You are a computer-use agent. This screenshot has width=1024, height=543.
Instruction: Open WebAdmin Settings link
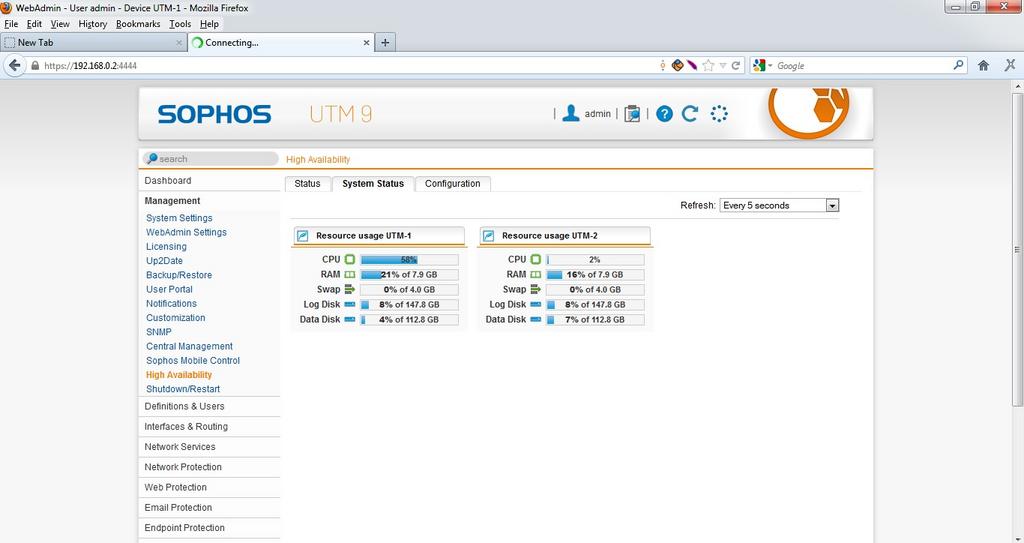[186, 232]
